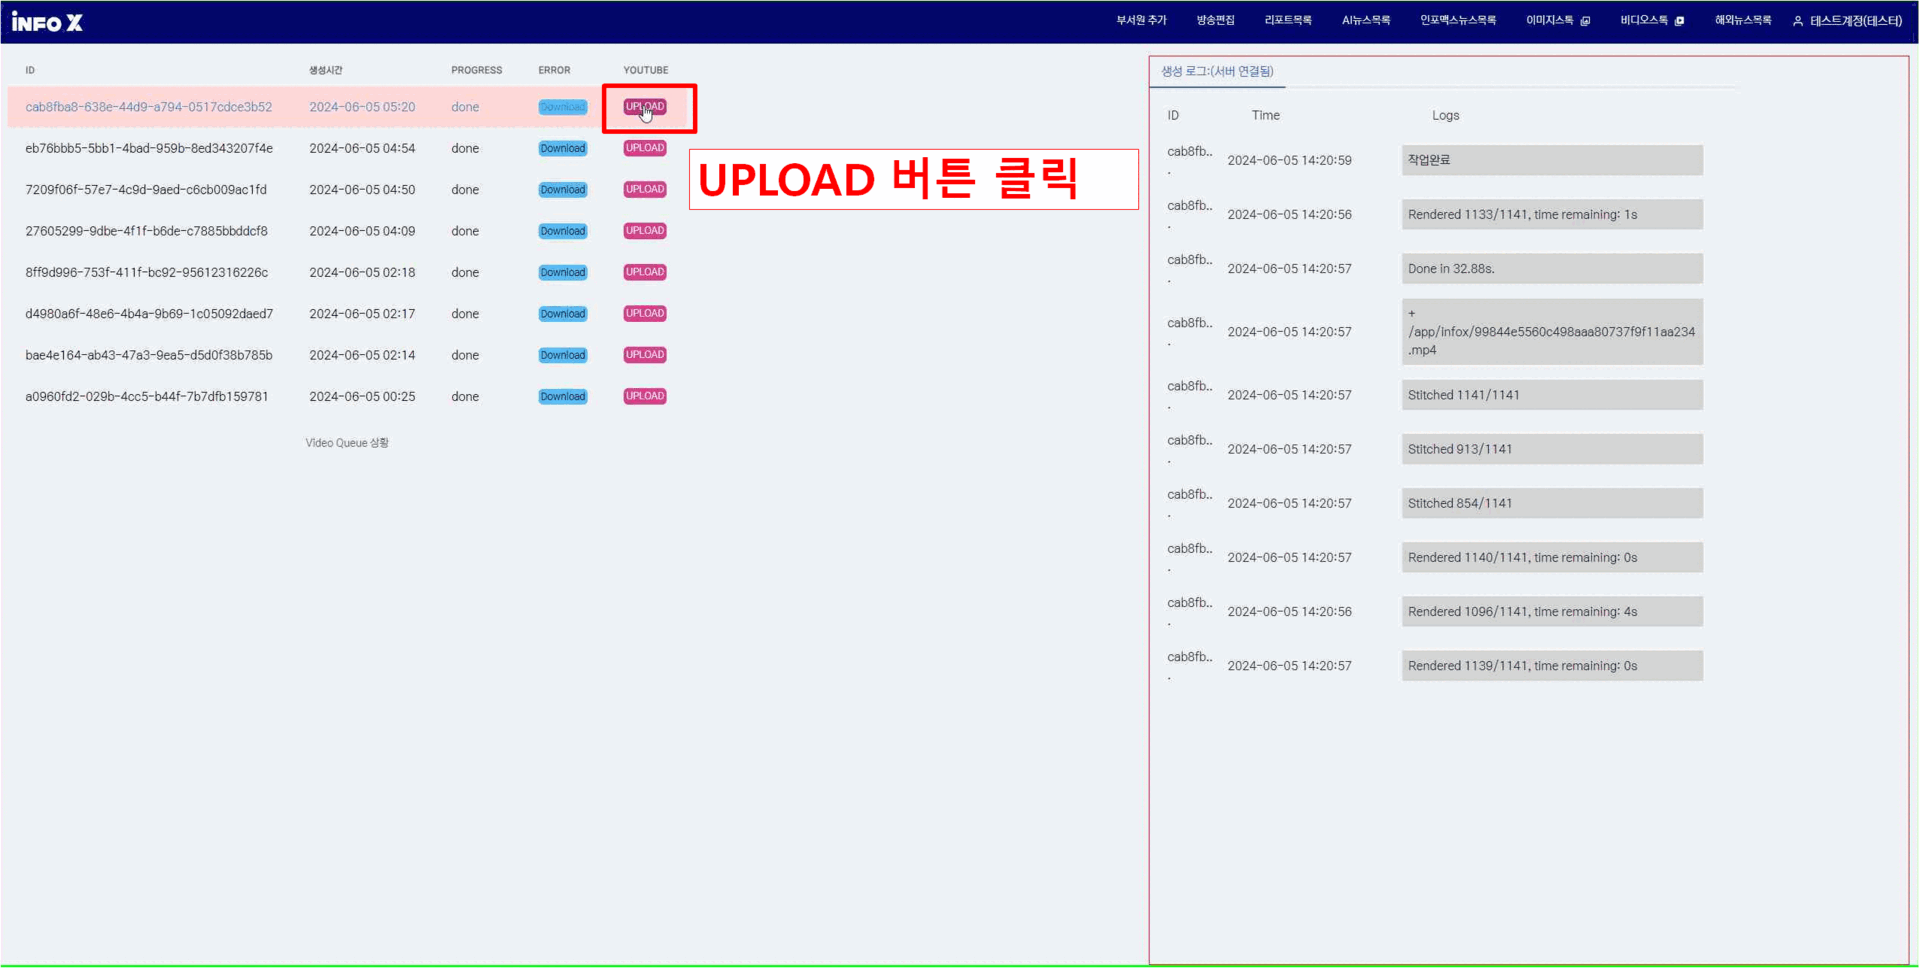
Task: Click UPLOAD for row 27605299
Action: 645,231
